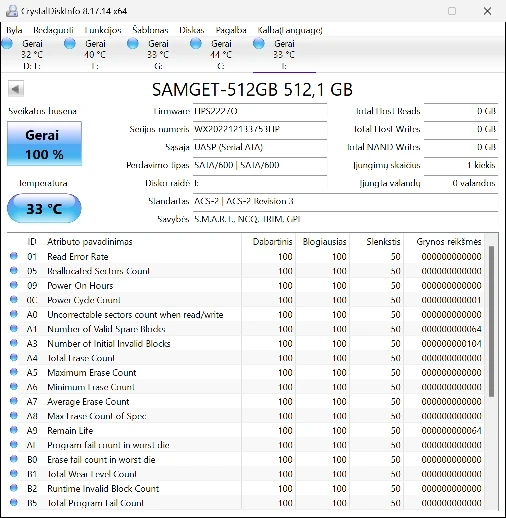This screenshot has height=518, width=506.
Task: Select the C: disk showing 44 °C
Action: (x=221, y=54)
